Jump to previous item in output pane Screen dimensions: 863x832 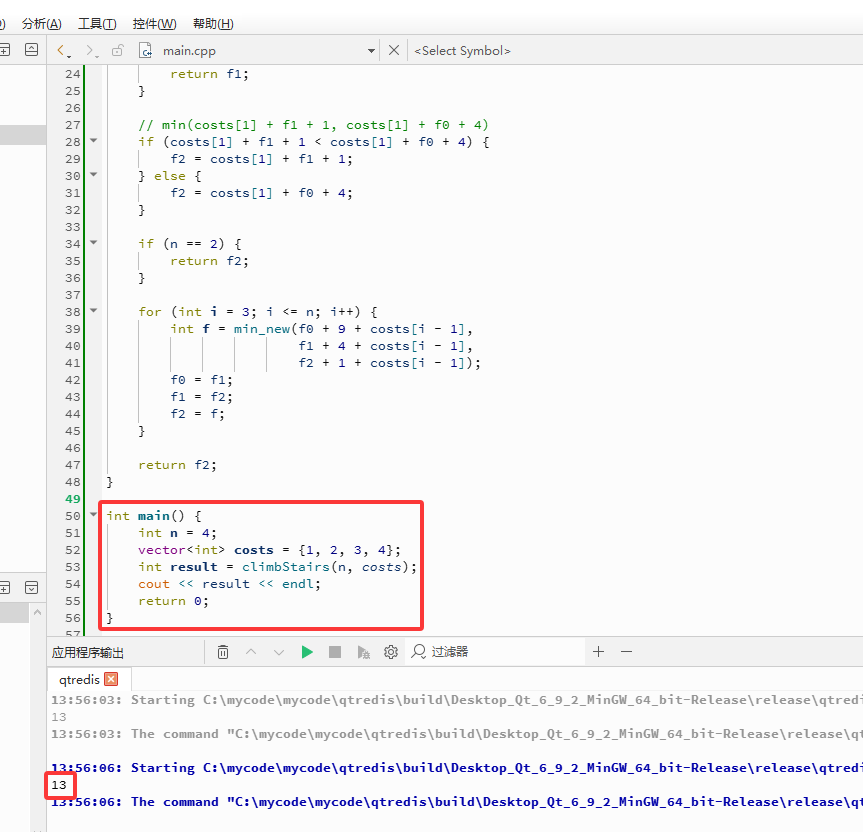[251, 652]
